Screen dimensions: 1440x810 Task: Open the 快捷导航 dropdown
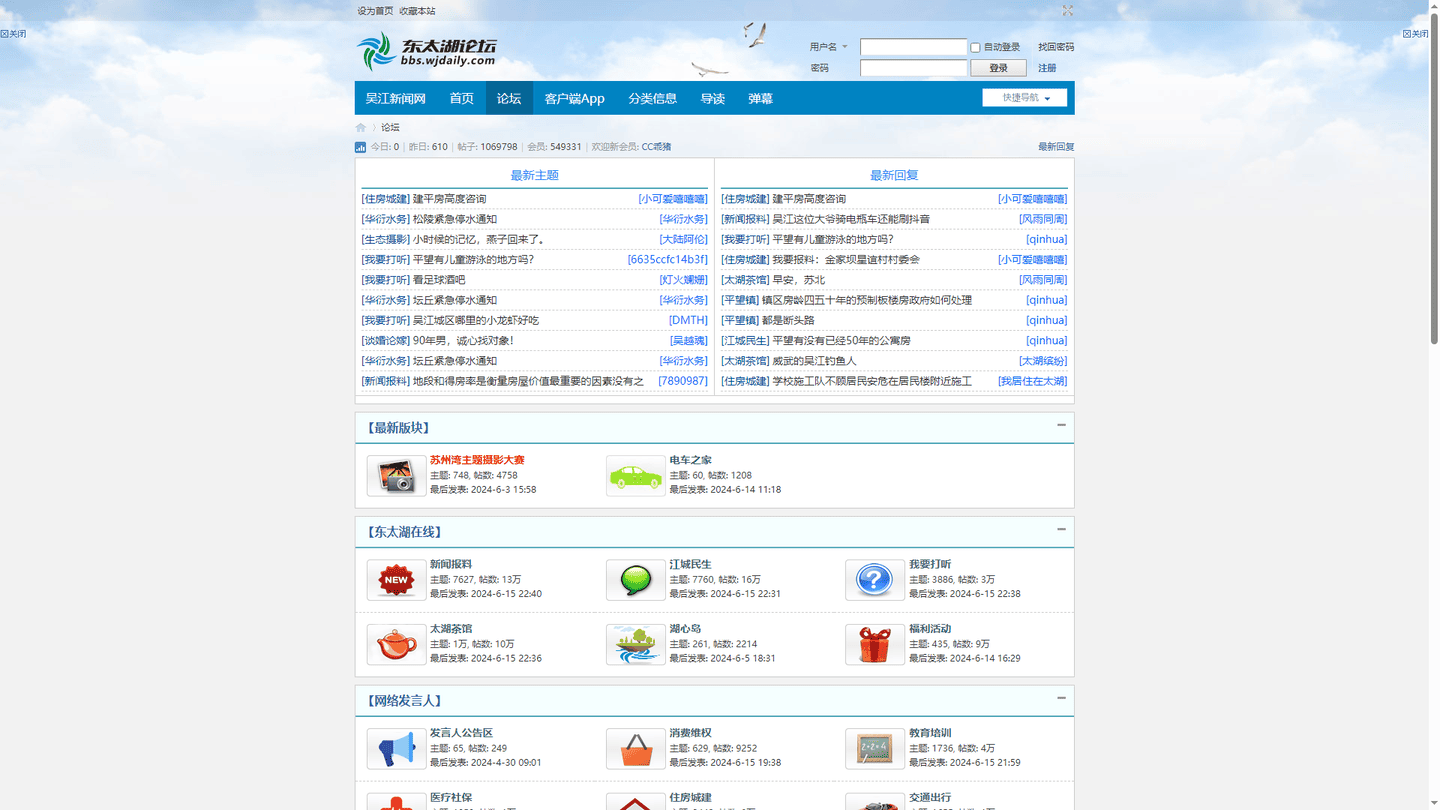(x=1024, y=98)
